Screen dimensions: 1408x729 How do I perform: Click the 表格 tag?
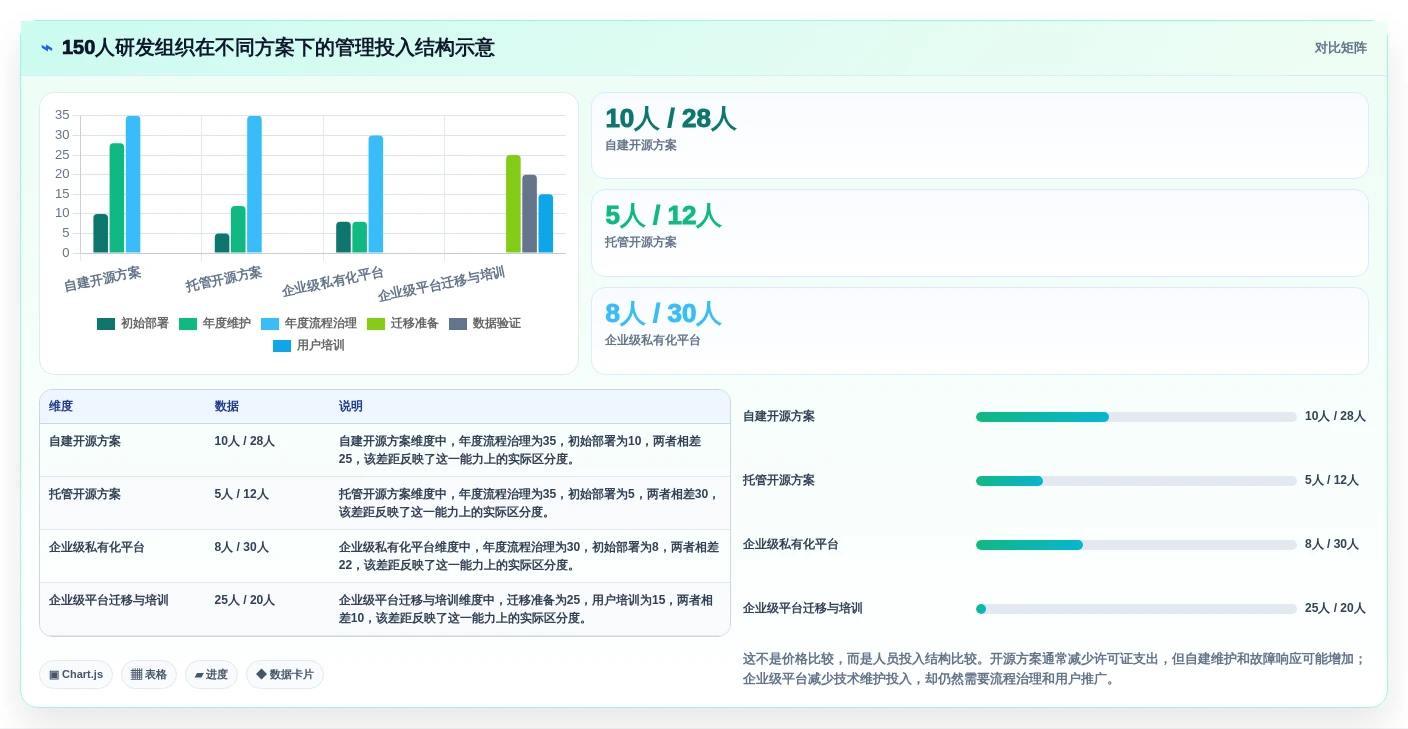149,675
